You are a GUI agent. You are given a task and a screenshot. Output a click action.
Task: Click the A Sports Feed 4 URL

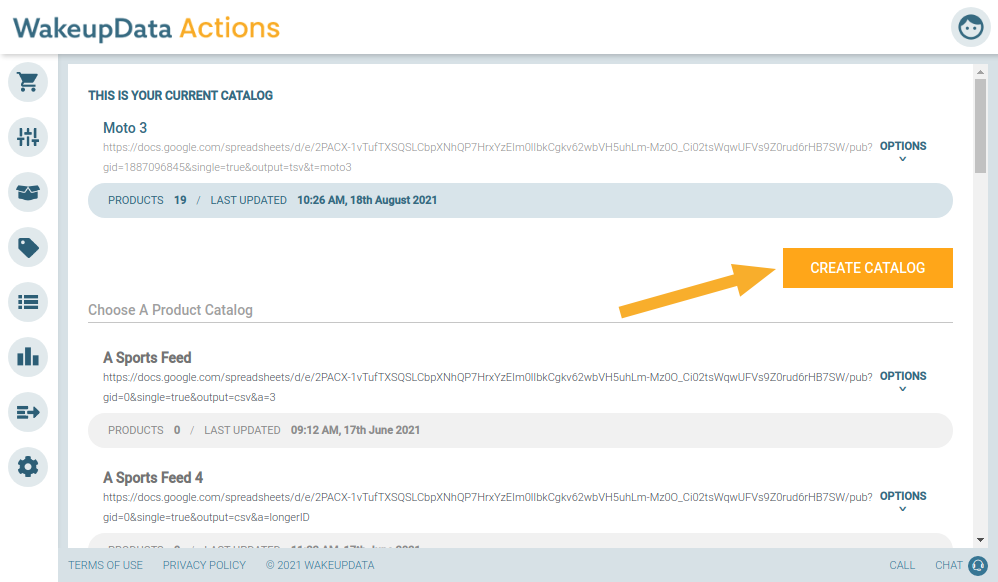coord(488,507)
